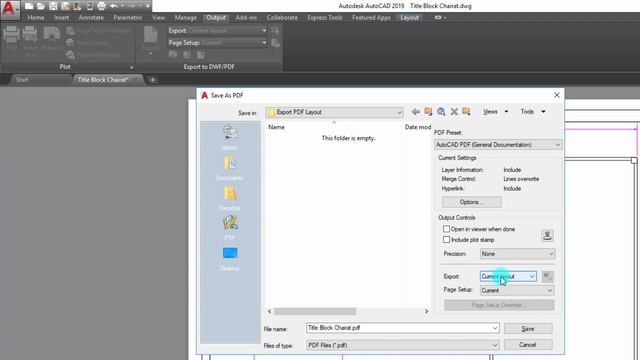Create a new folder in the dialog
640x360 pixels.
(x=466, y=111)
